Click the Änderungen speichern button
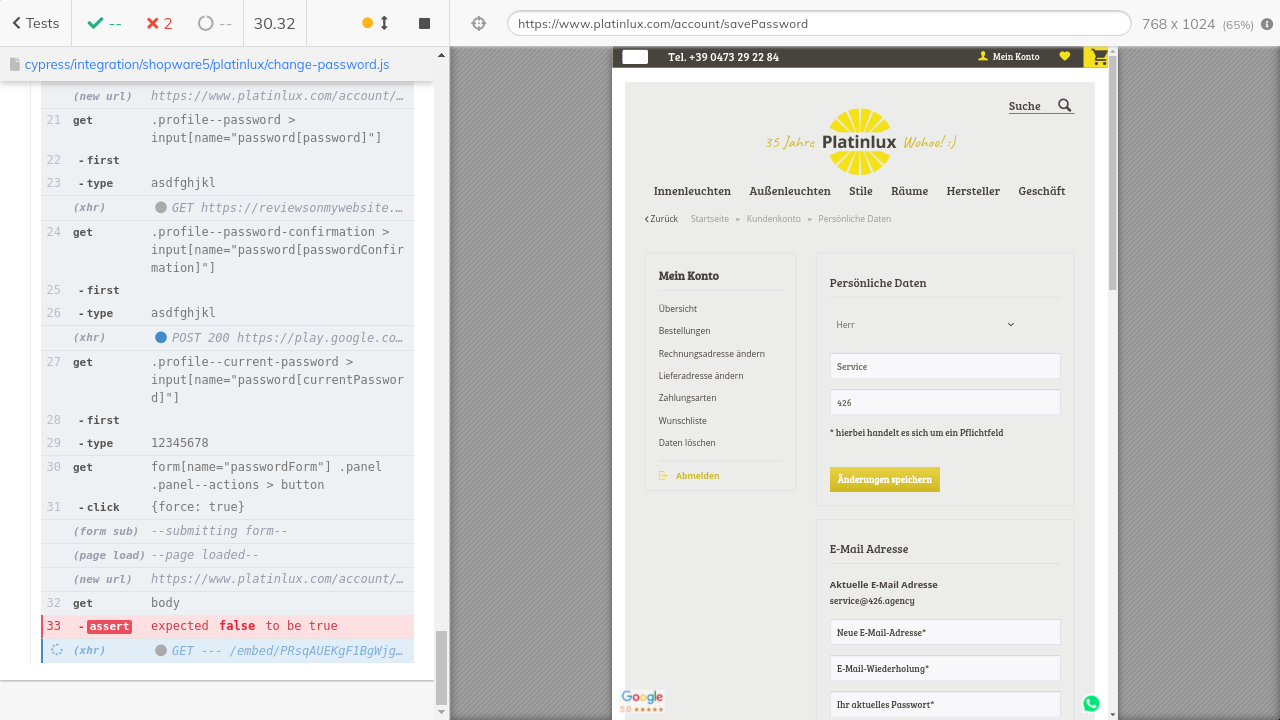This screenshot has width=1280, height=720. coord(884,479)
